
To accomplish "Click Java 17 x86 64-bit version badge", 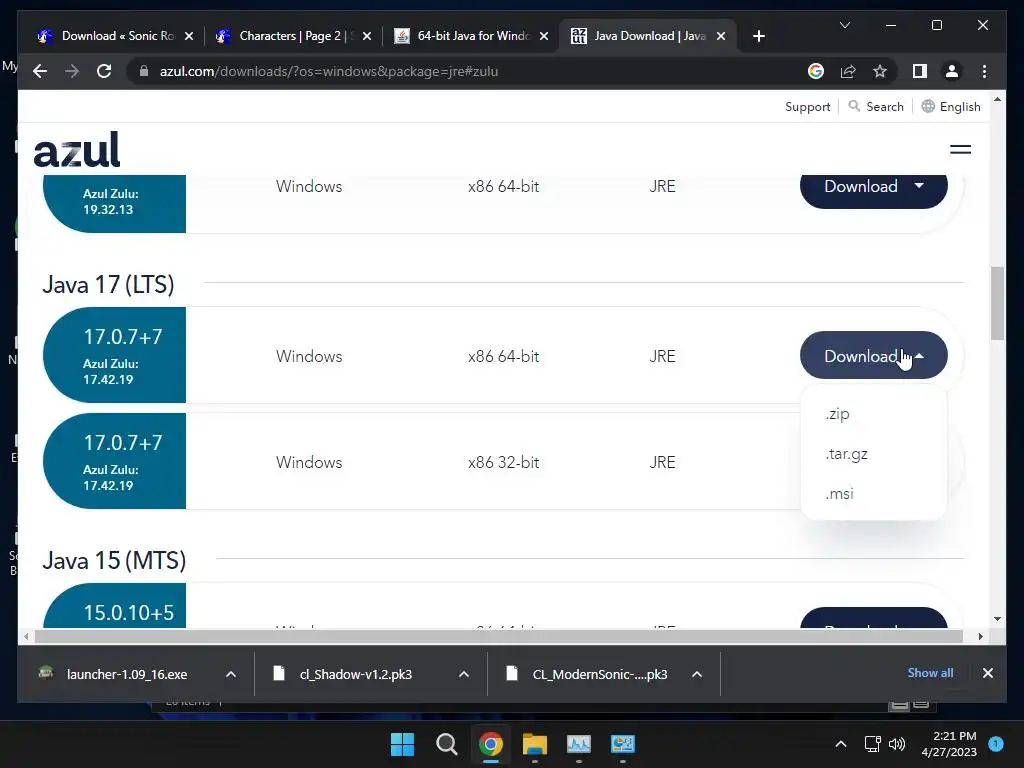I will tap(114, 355).
